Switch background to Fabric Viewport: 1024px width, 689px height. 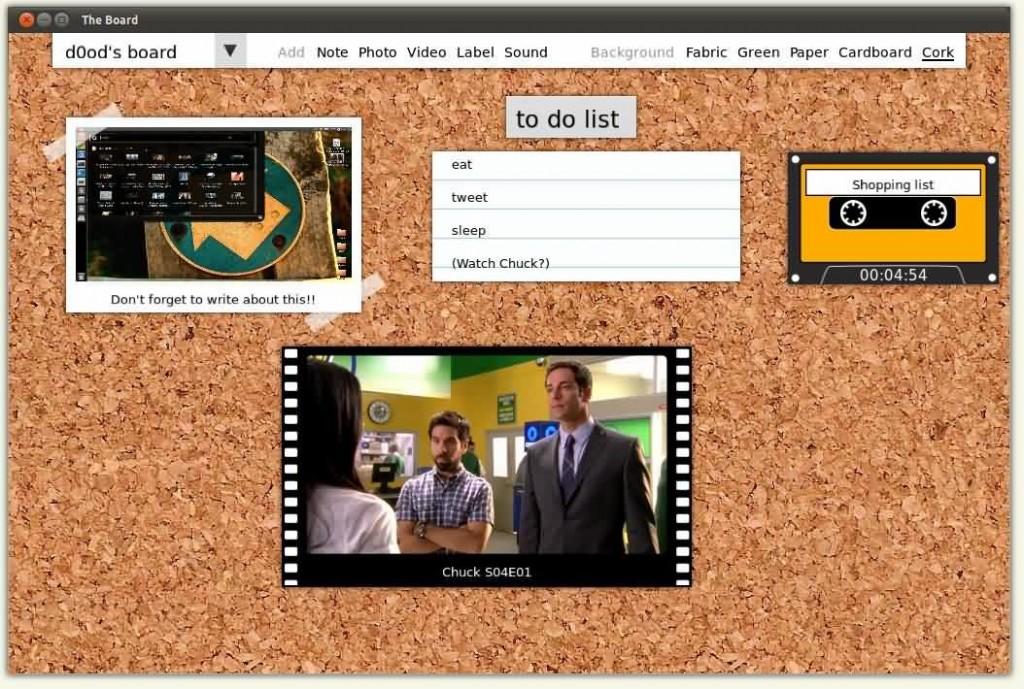pyautogui.click(x=706, y=52)
